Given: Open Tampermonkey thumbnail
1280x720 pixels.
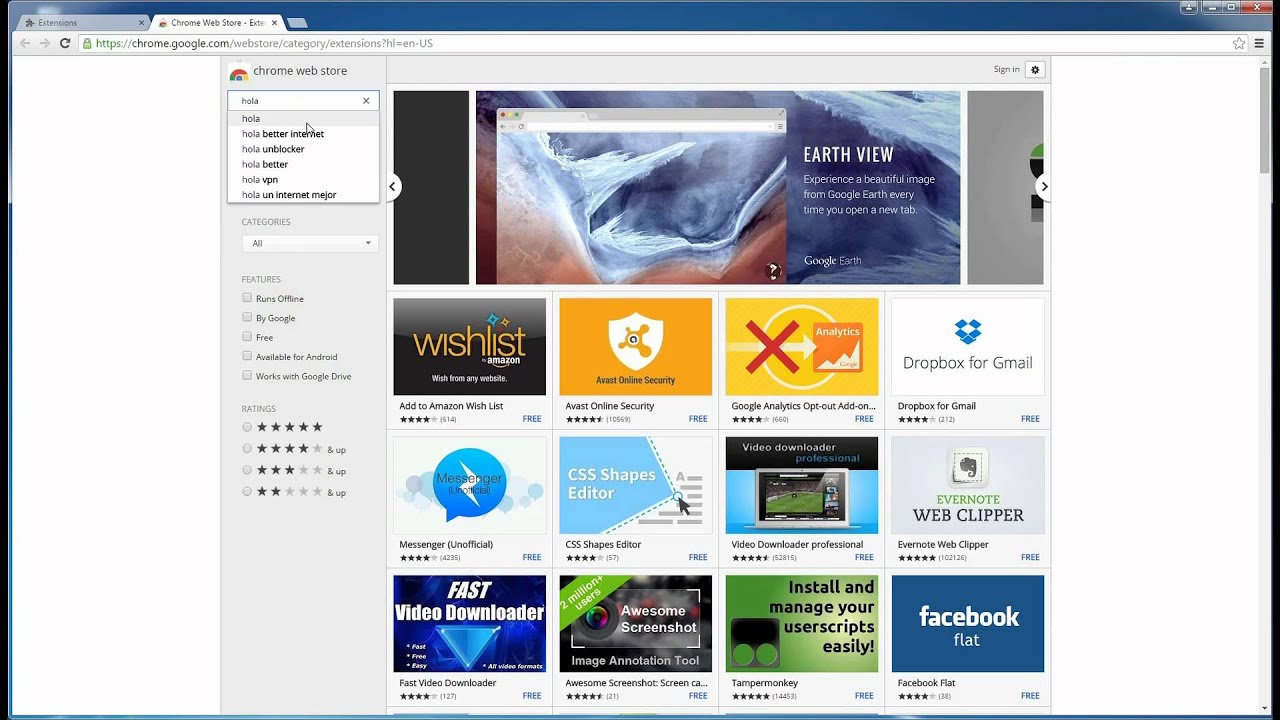Looking at the screenshot, I should 802,623.
